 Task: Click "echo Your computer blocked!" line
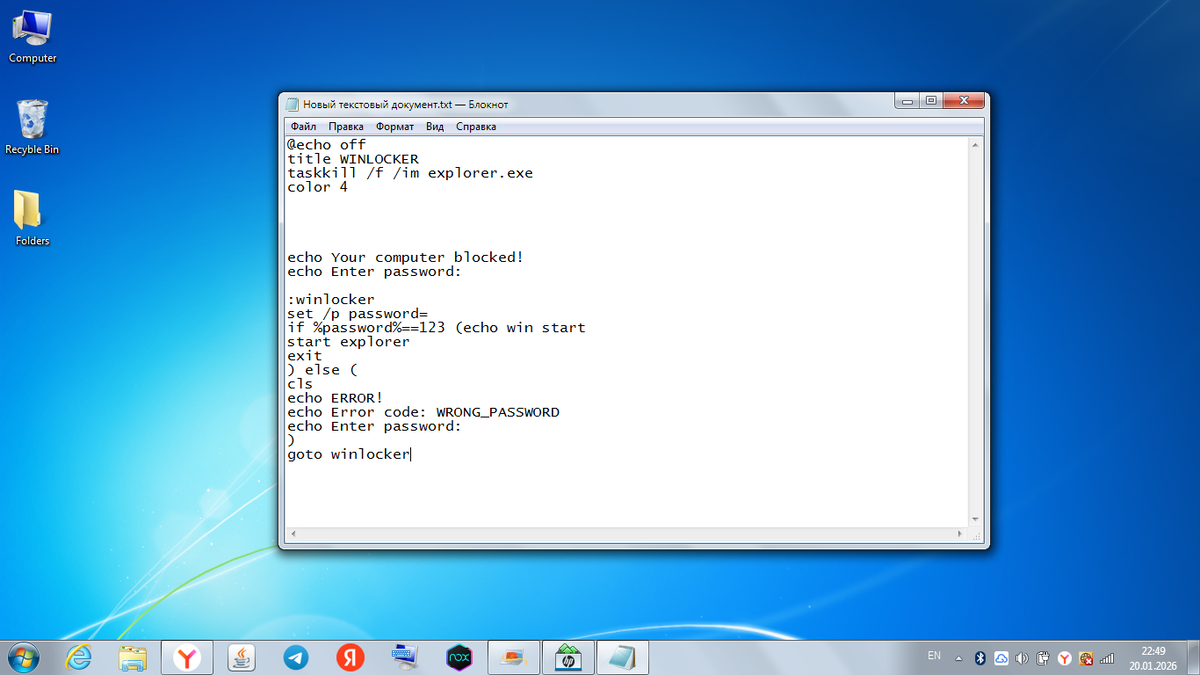point(405,257)
